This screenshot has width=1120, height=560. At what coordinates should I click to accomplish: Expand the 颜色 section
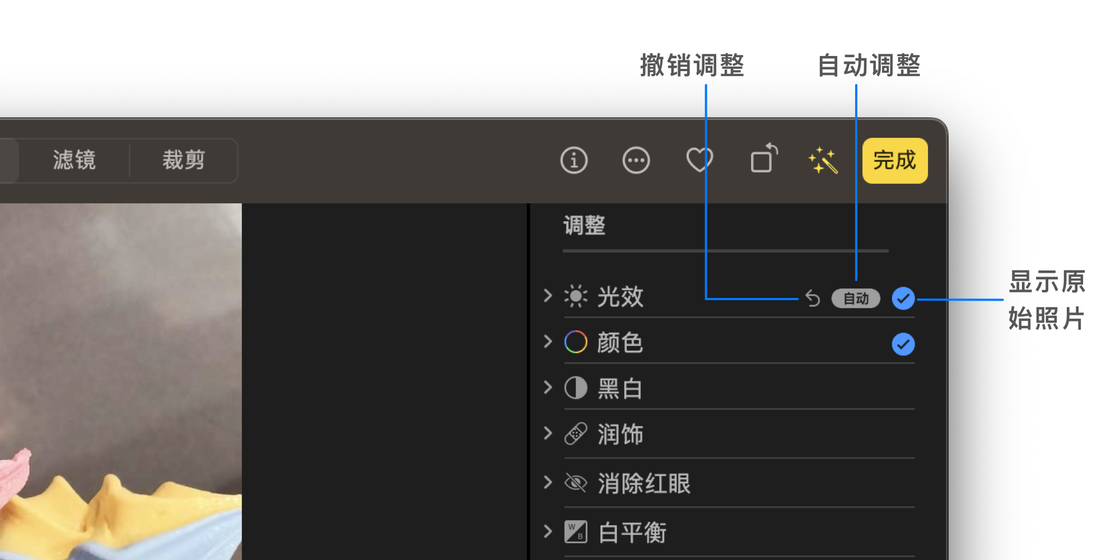point(548,342)
